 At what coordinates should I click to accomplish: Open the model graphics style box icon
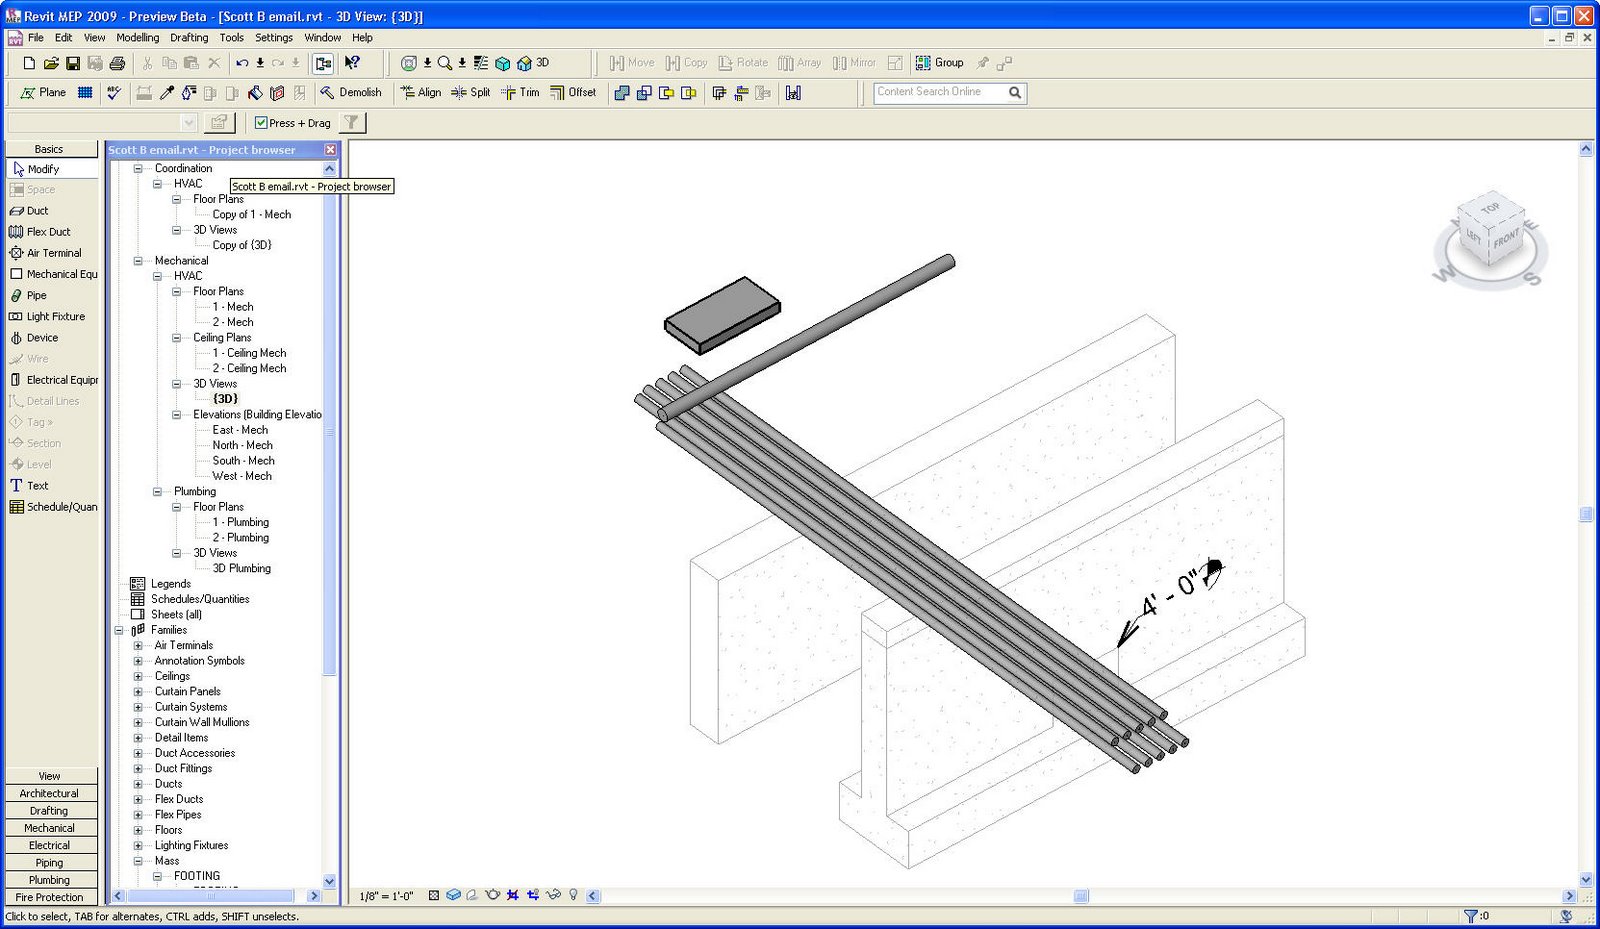453,895
